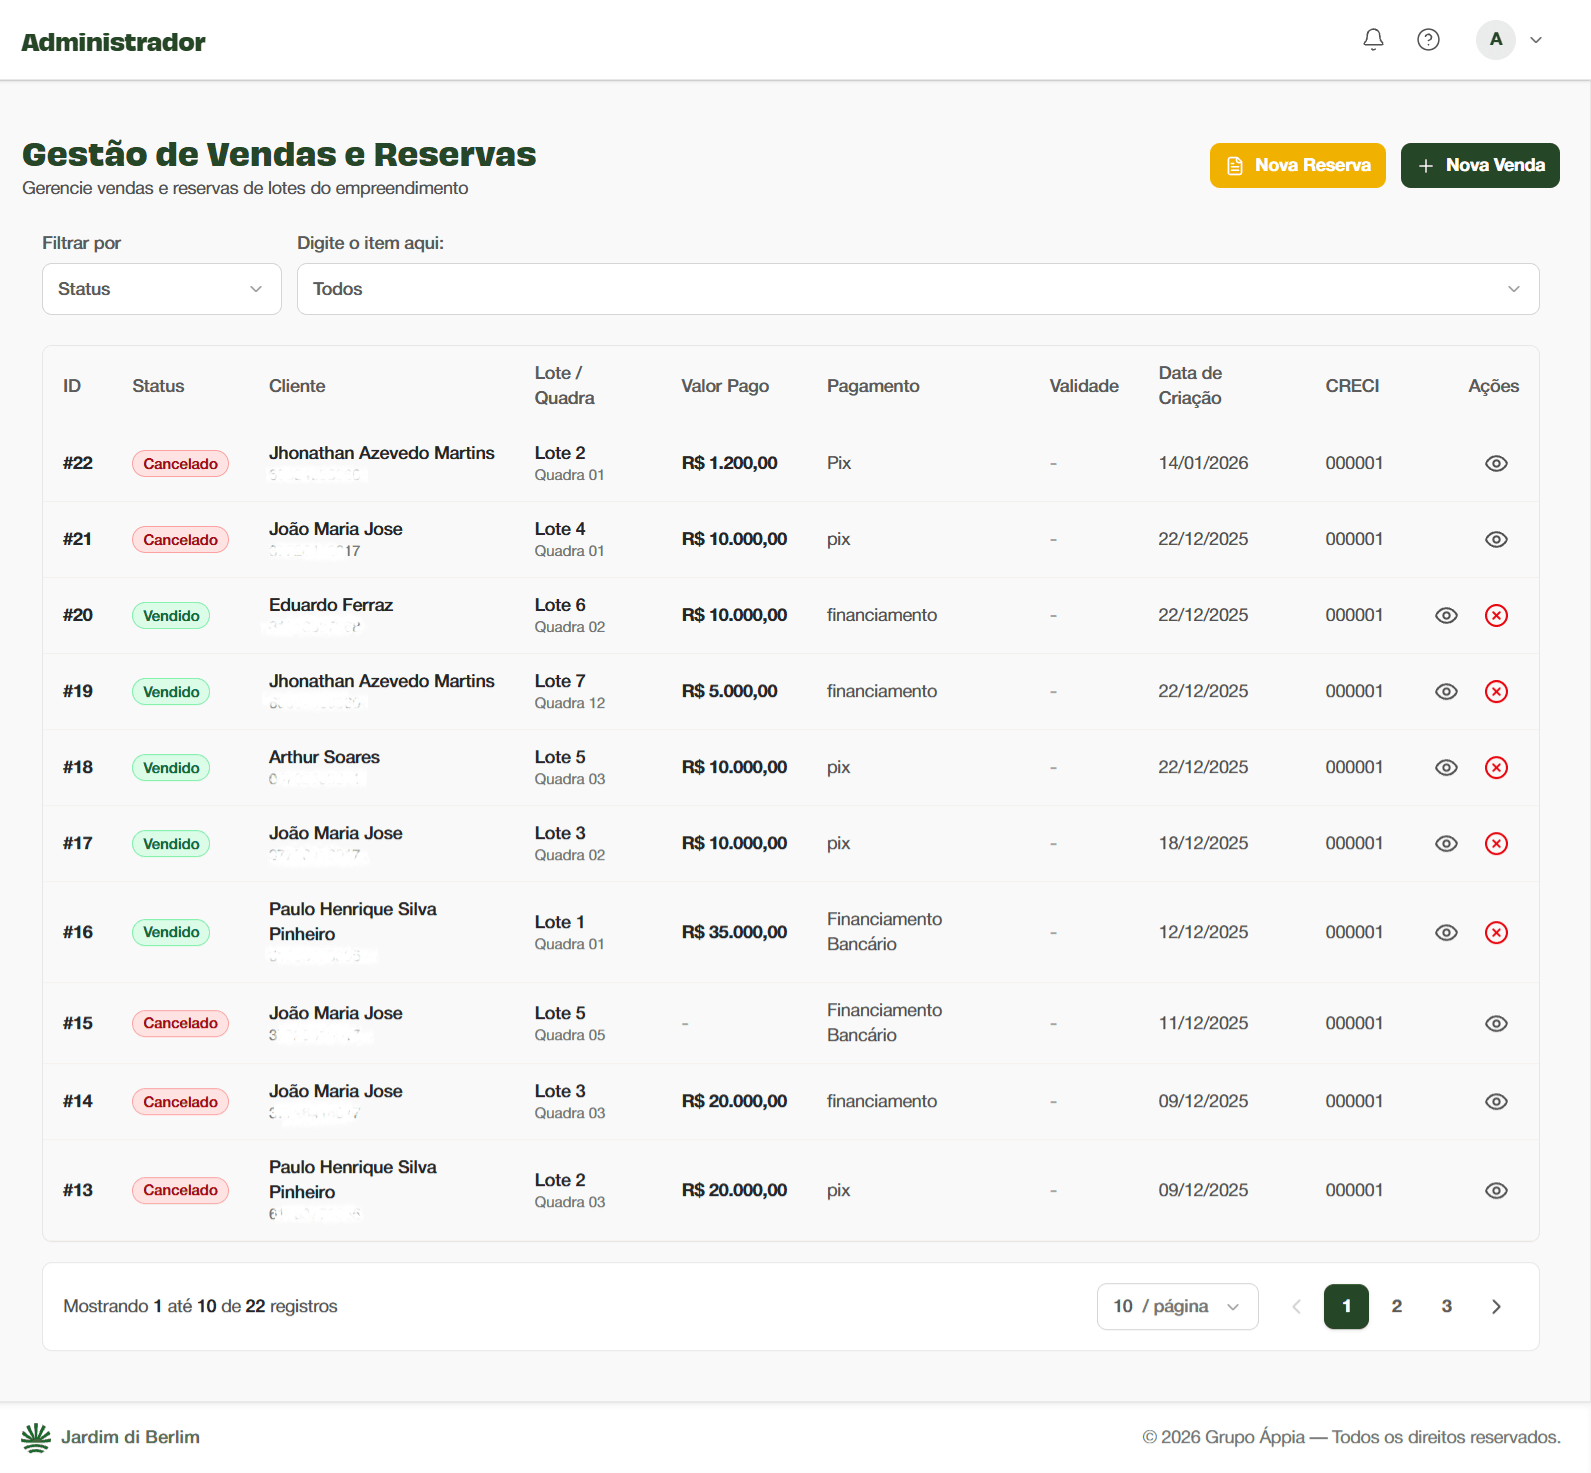Click the Vendido badge on row #20

(x=171, y=615)
